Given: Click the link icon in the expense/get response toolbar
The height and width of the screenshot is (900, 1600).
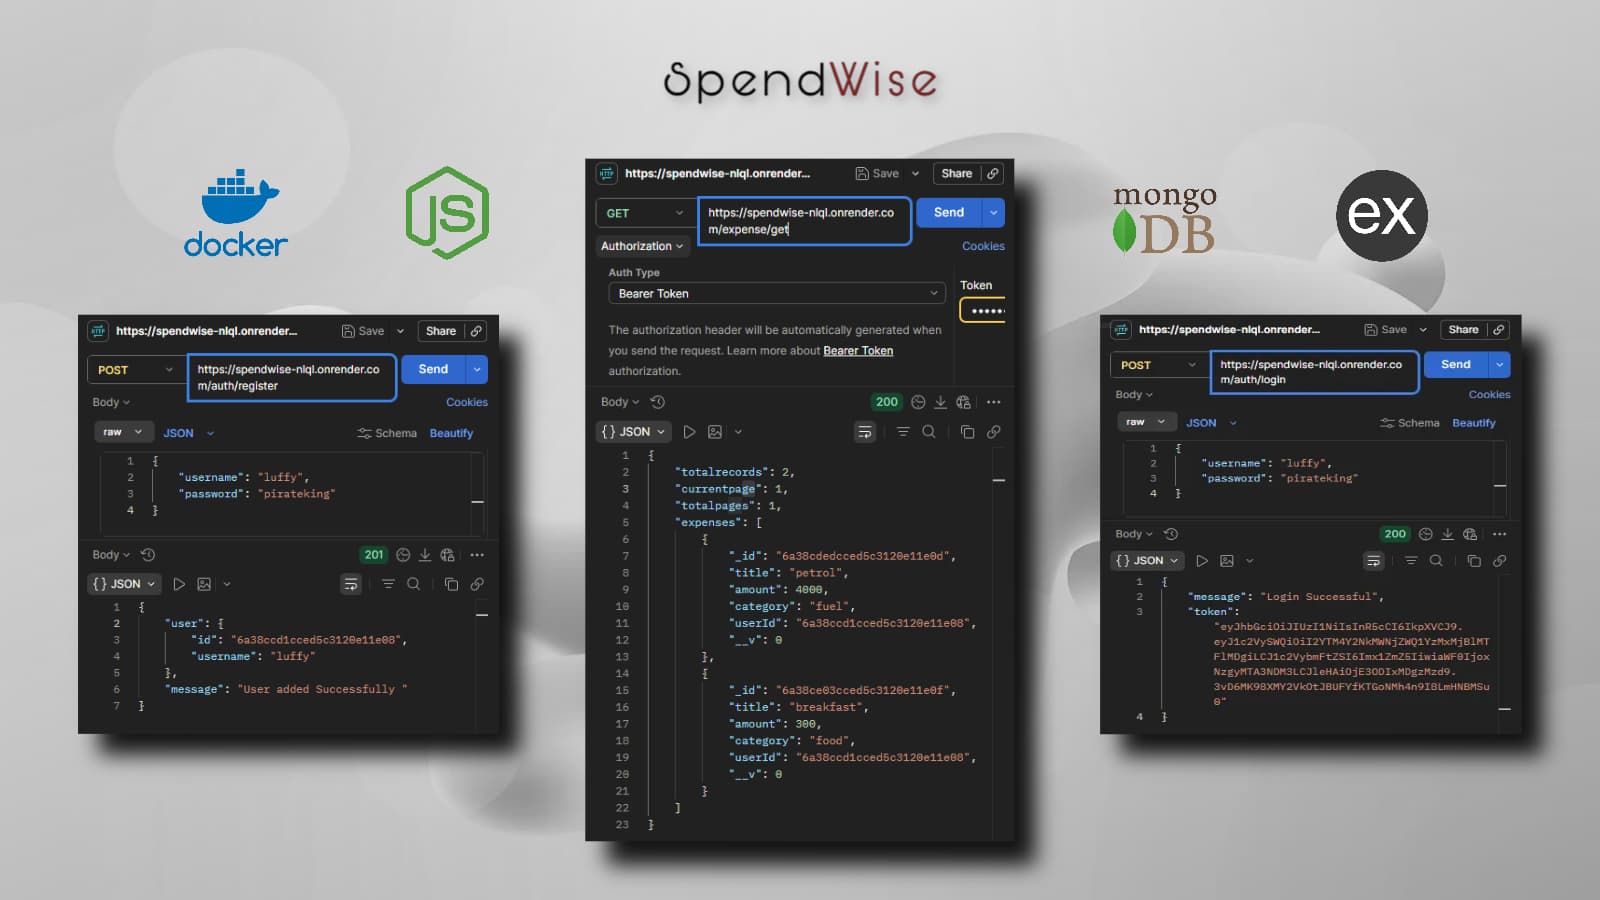Looking at the screenshot, I should tap(993, 432).
